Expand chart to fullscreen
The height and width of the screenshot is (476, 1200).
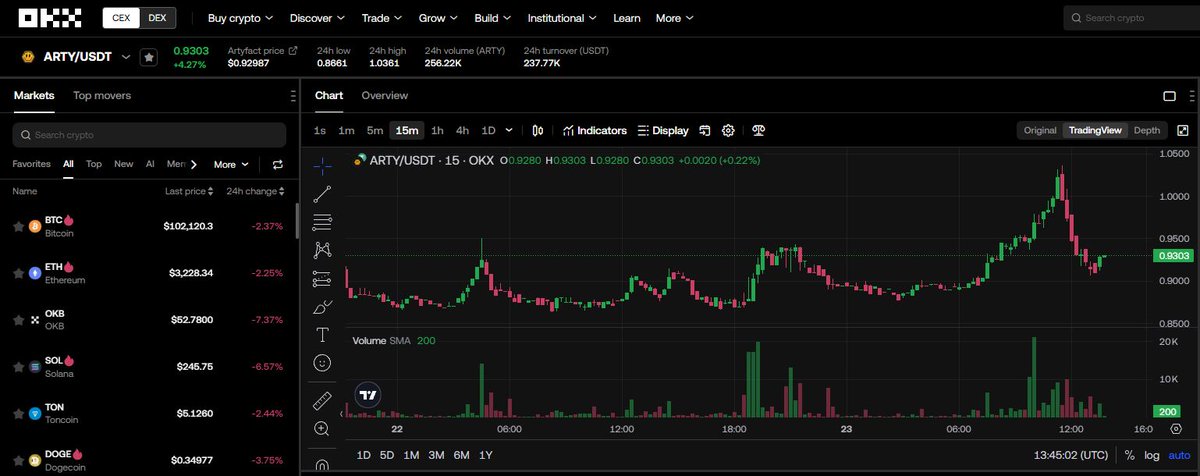[1183, 130]
